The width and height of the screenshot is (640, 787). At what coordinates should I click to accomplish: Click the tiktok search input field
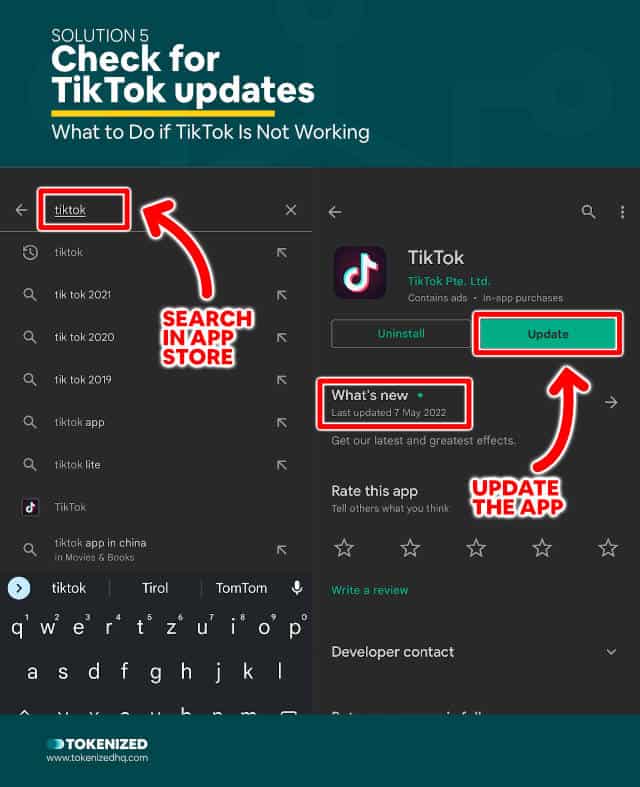pos(84,210)
